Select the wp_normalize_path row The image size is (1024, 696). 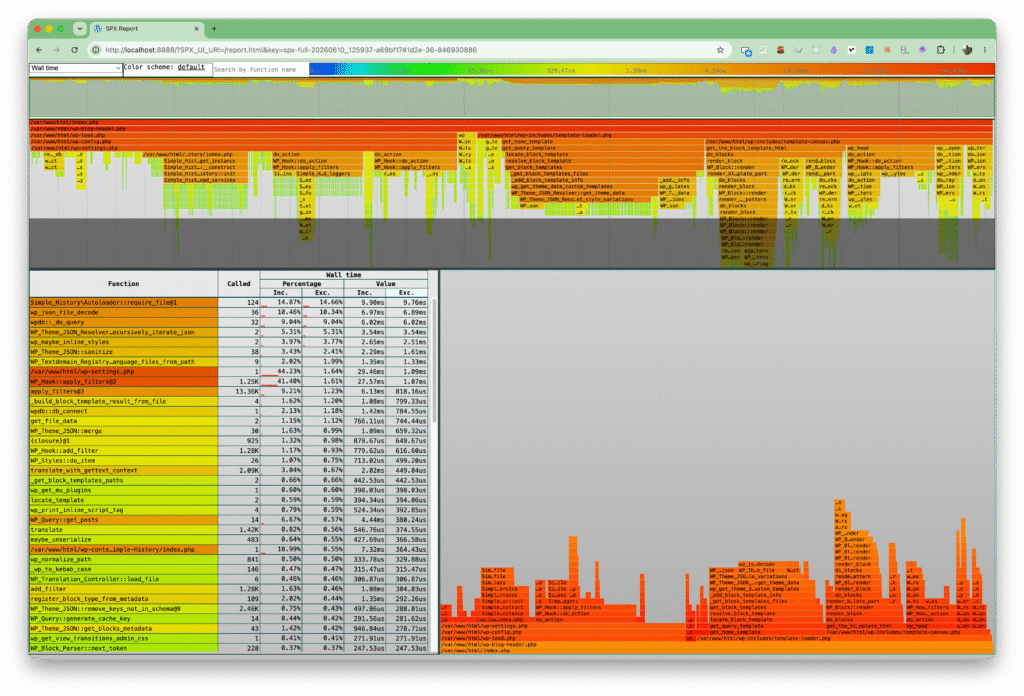coord(229,560)
